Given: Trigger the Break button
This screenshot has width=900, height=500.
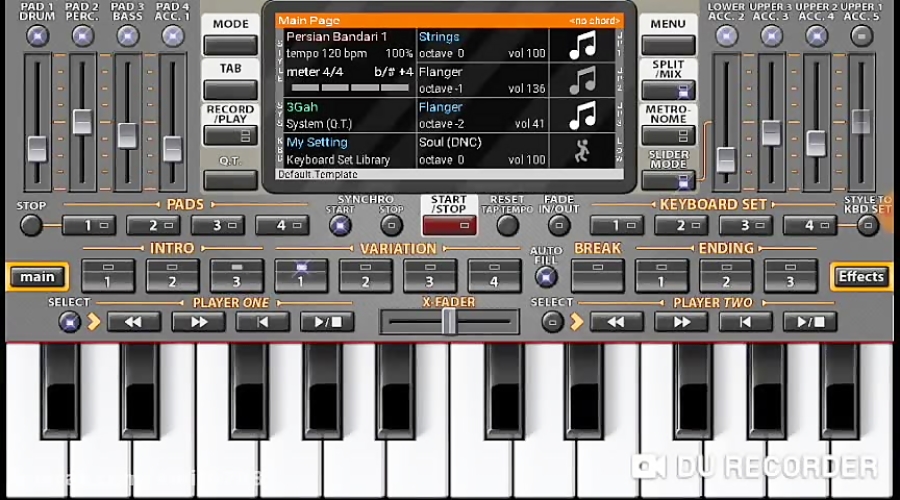Looking at the screenshot, I should [x=598, y=276].
